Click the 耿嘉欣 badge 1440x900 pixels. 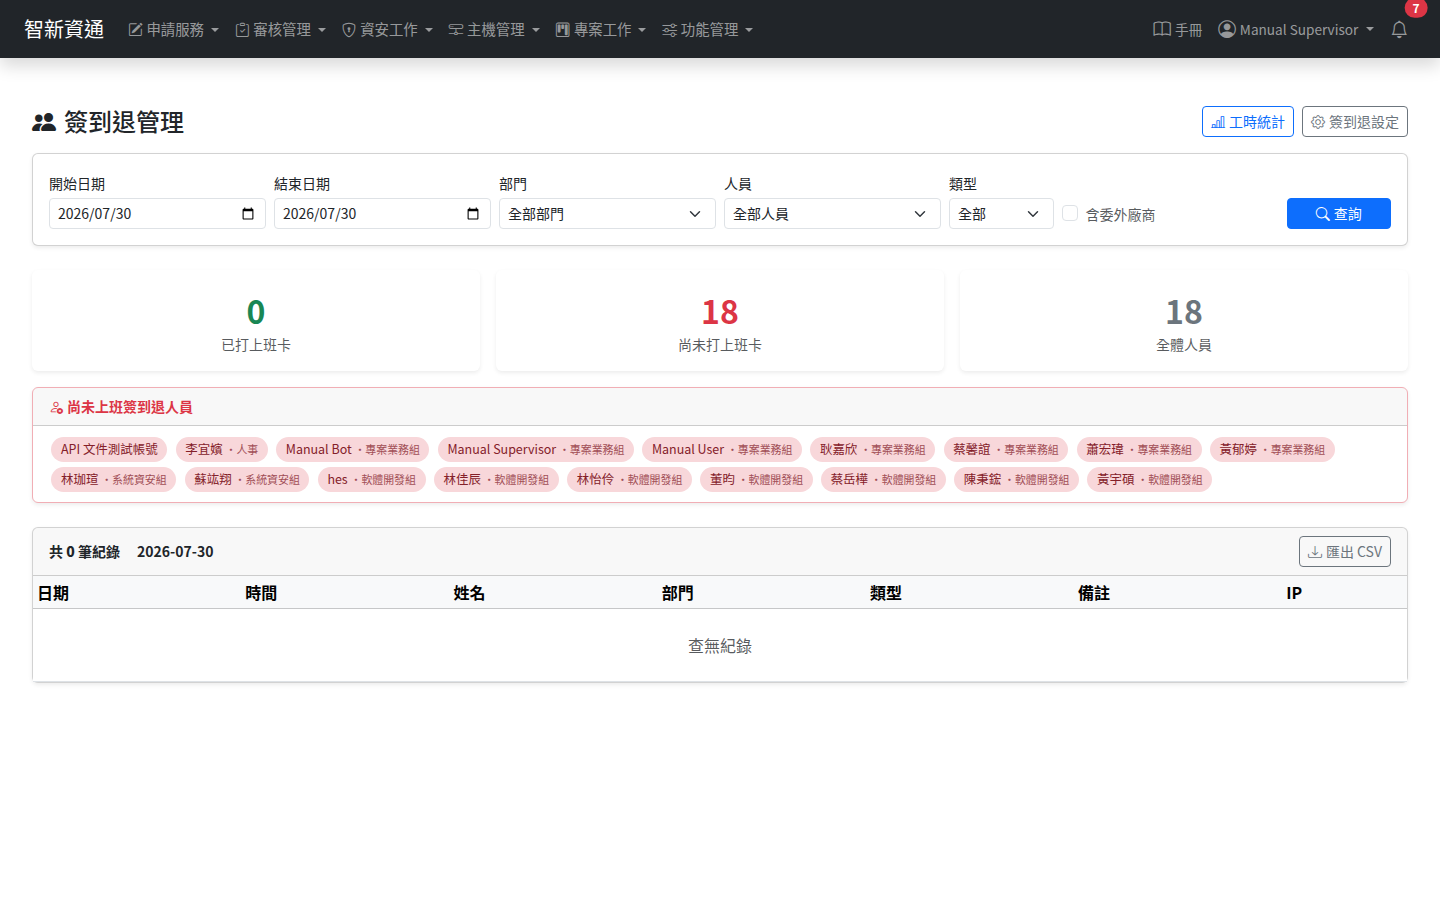[873, 450]
